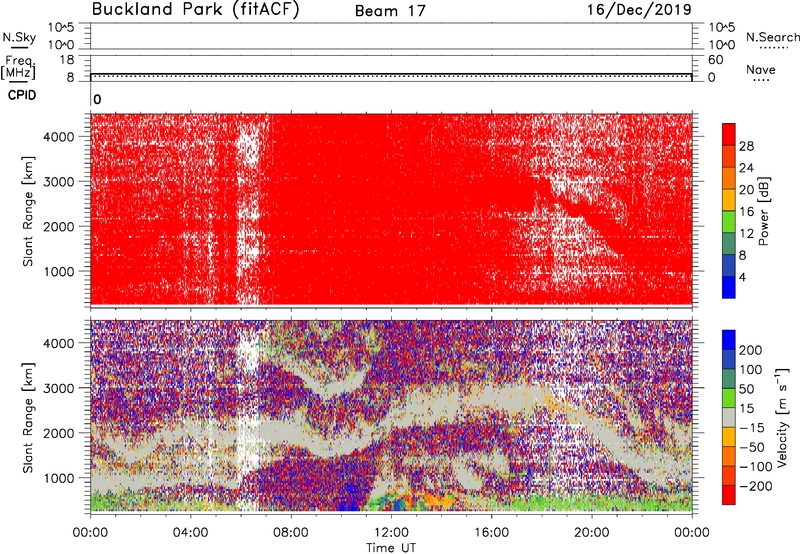Click the blue bottom segment of the power color bar
800x554 pixels.
729,287
